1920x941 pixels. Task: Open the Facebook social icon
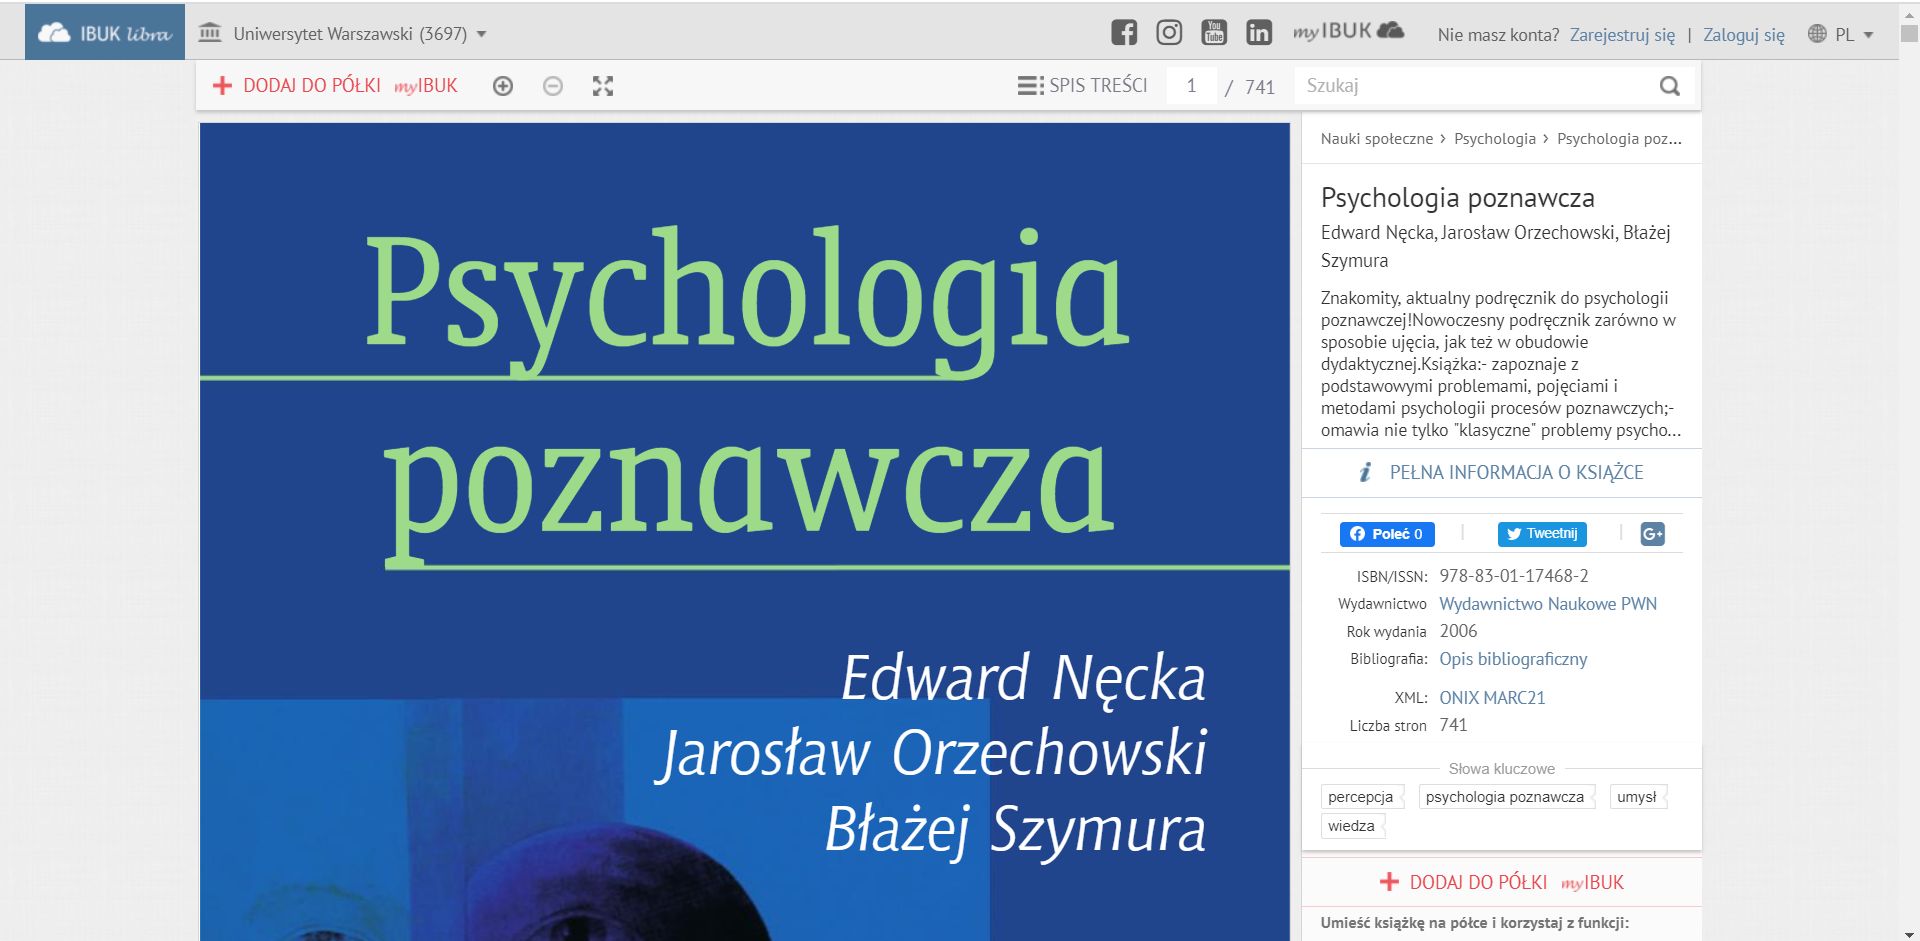(1124, 33)
